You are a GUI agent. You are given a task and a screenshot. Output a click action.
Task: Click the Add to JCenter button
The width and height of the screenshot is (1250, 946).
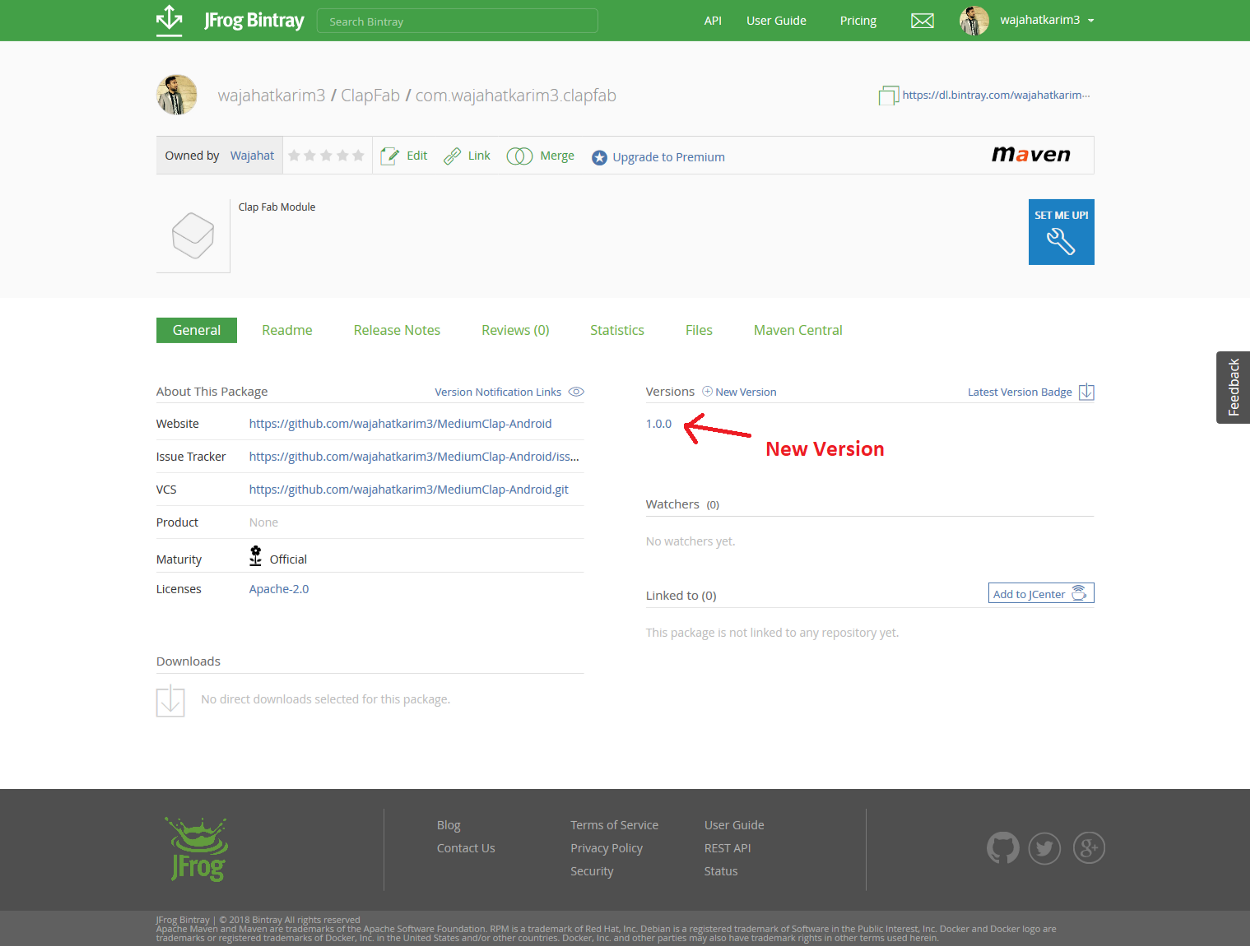pos(1041,593)
